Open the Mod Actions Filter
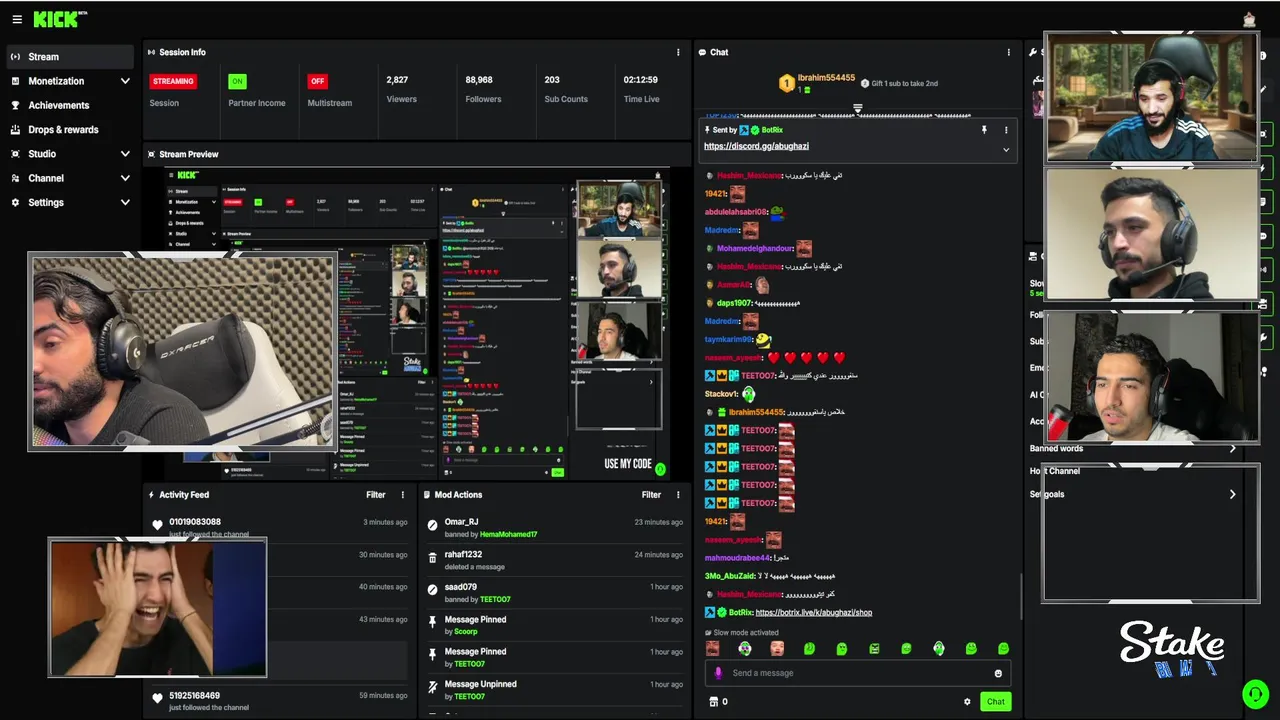The image size is (1280, 720). tap(651, 494)
